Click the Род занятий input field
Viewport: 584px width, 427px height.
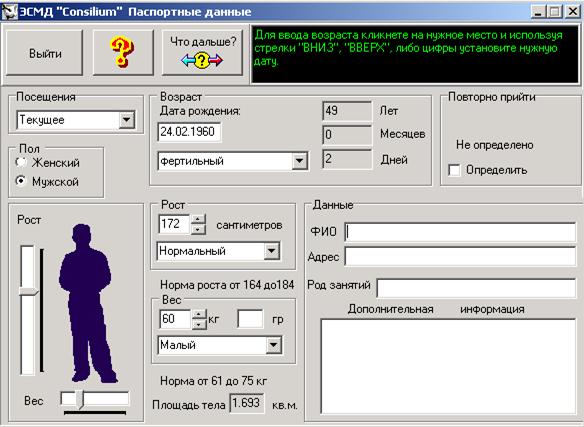(476, 288)
